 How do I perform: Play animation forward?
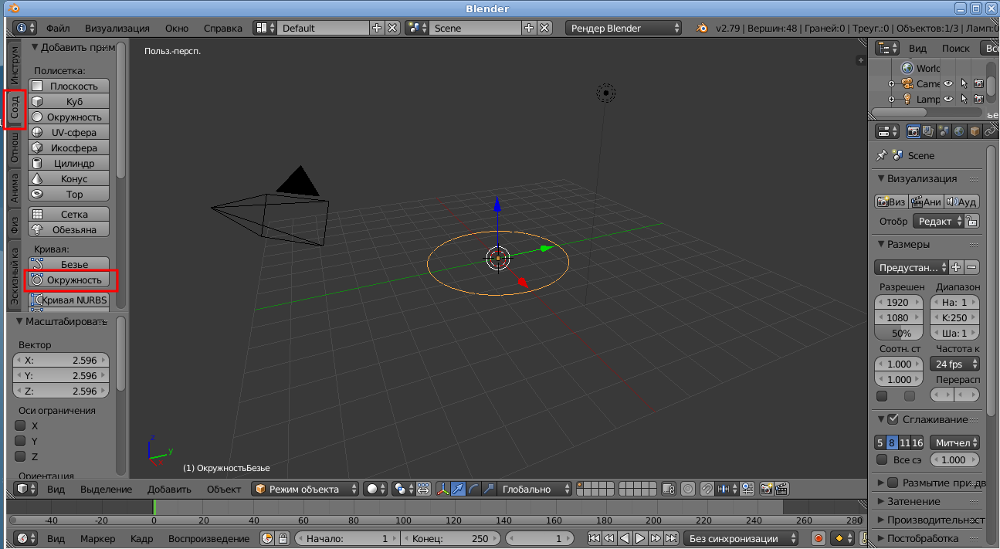(640, 538)
